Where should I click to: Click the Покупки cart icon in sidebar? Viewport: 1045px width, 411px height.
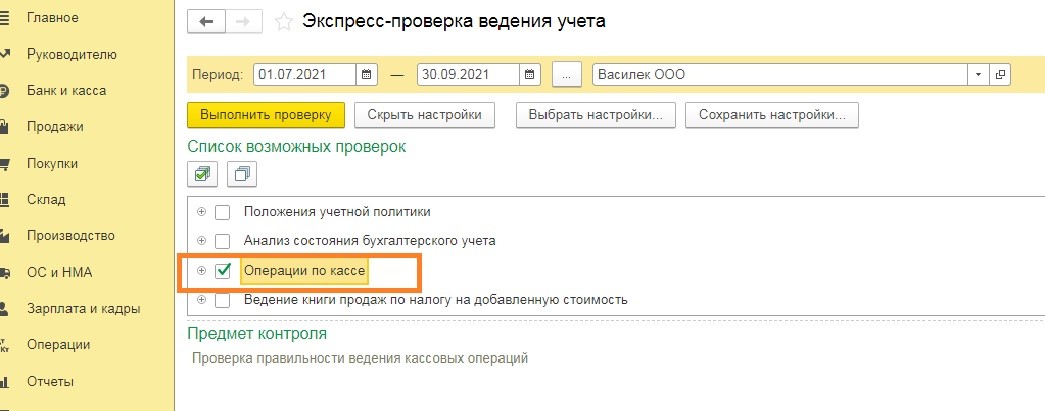(x=4, y=163)
